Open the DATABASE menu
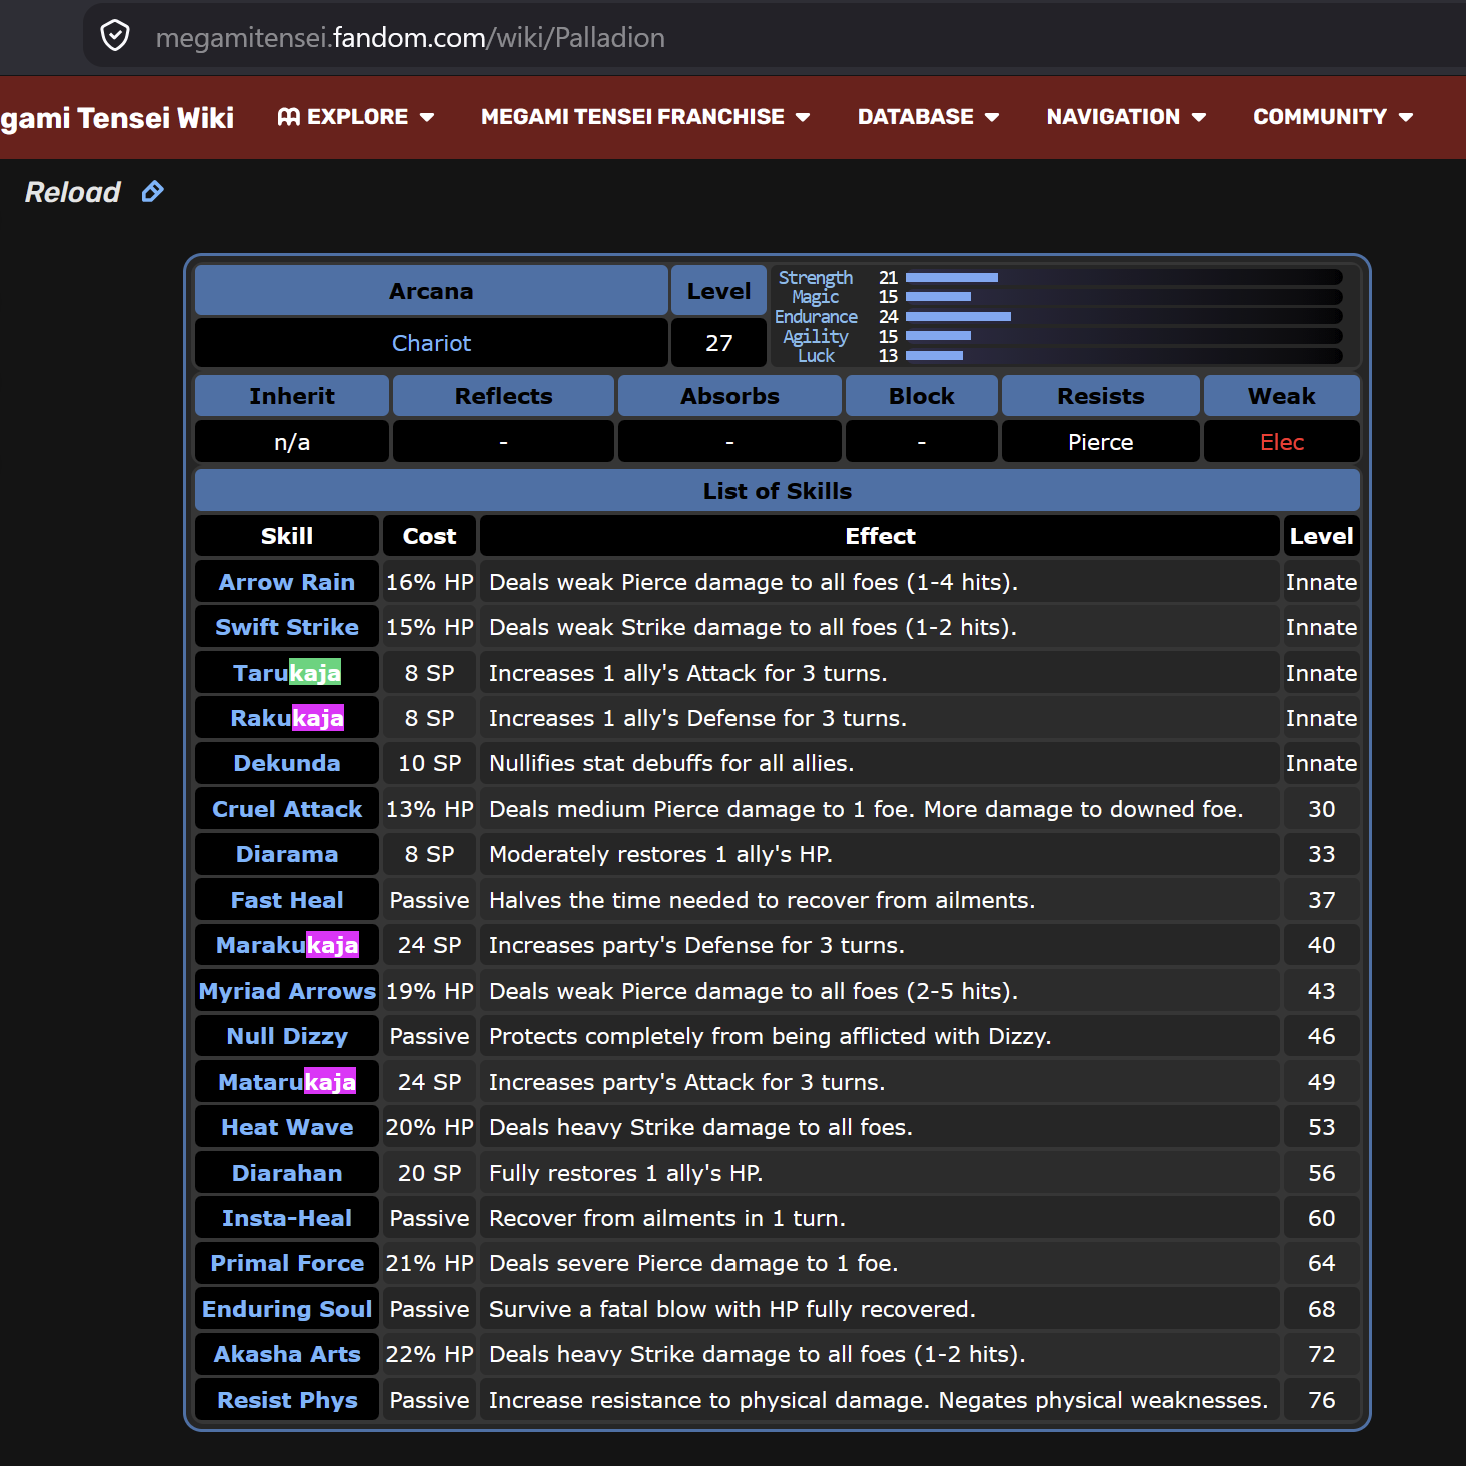The width and height of the screenshot is (1466, 1466). click(x=928, y=117)
